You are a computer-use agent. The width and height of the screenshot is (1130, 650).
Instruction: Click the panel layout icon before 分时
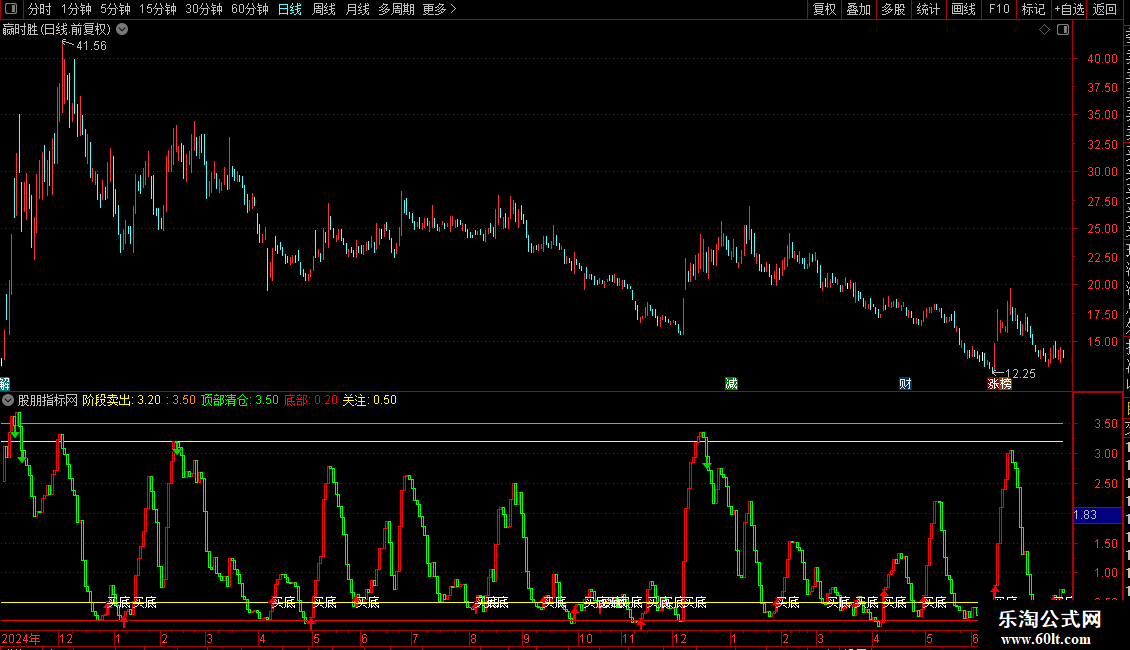point(11,9)
